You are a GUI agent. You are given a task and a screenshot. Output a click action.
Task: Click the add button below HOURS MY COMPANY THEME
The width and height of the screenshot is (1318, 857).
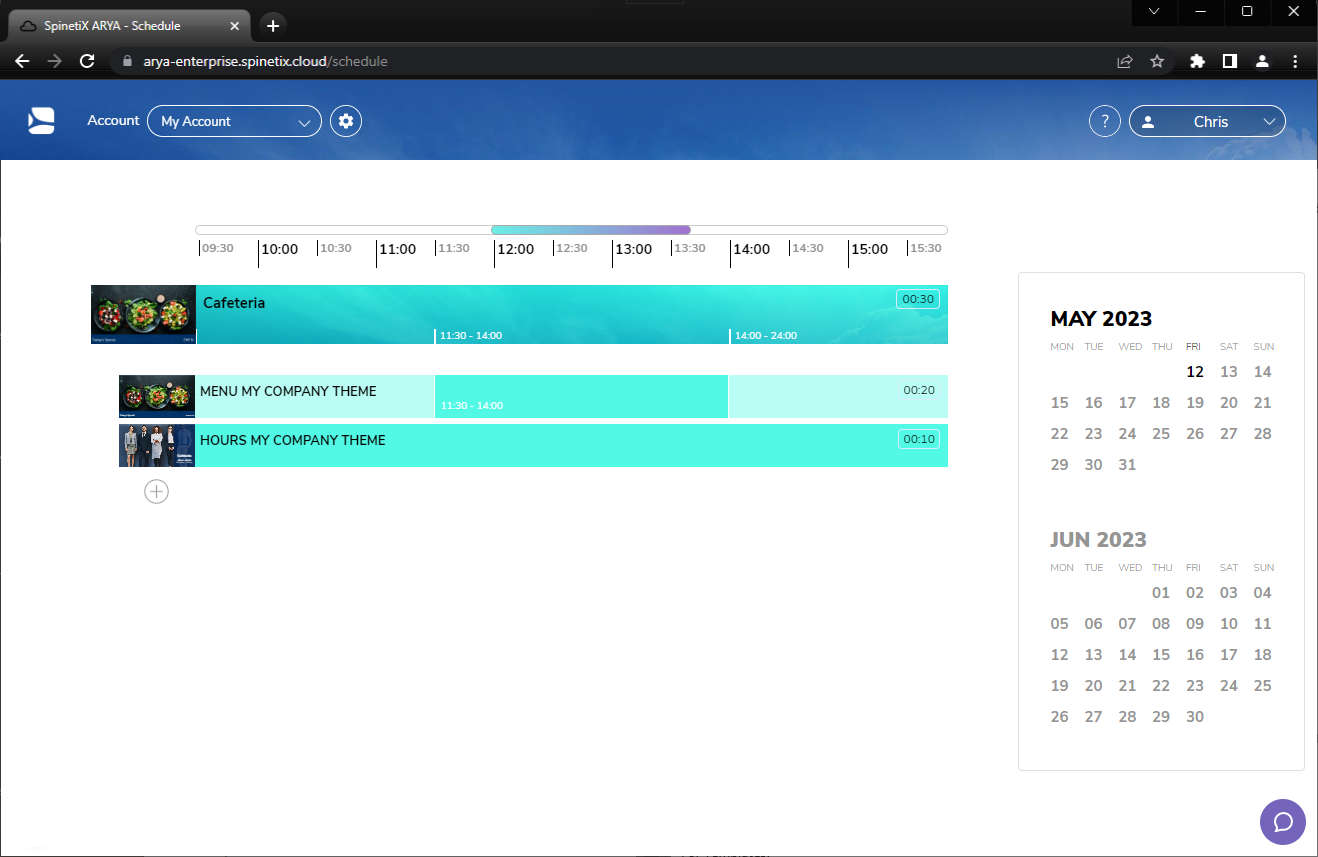pos(156,491)
